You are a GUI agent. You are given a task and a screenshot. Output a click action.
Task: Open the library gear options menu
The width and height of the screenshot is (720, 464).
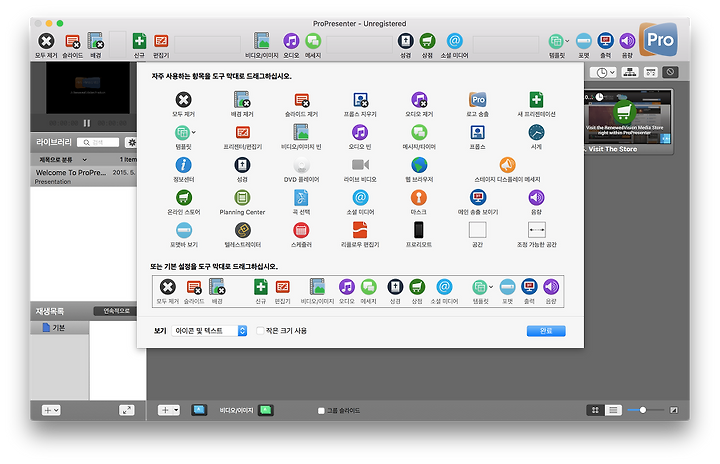pos(131,142)
